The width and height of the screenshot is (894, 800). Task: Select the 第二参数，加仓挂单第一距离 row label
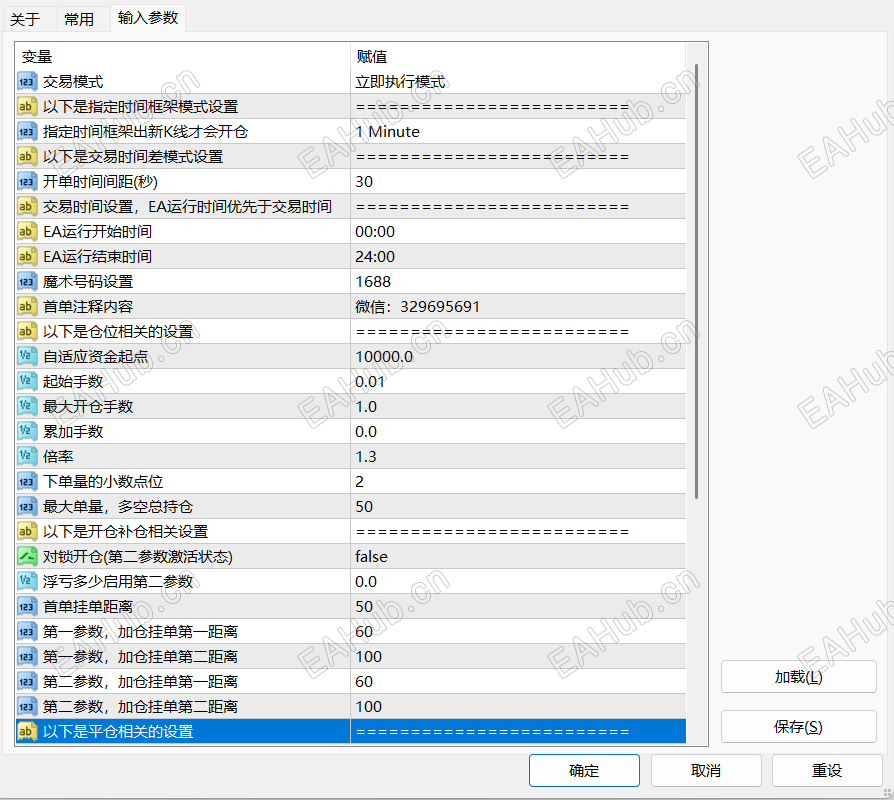click(x=140, y=681)
